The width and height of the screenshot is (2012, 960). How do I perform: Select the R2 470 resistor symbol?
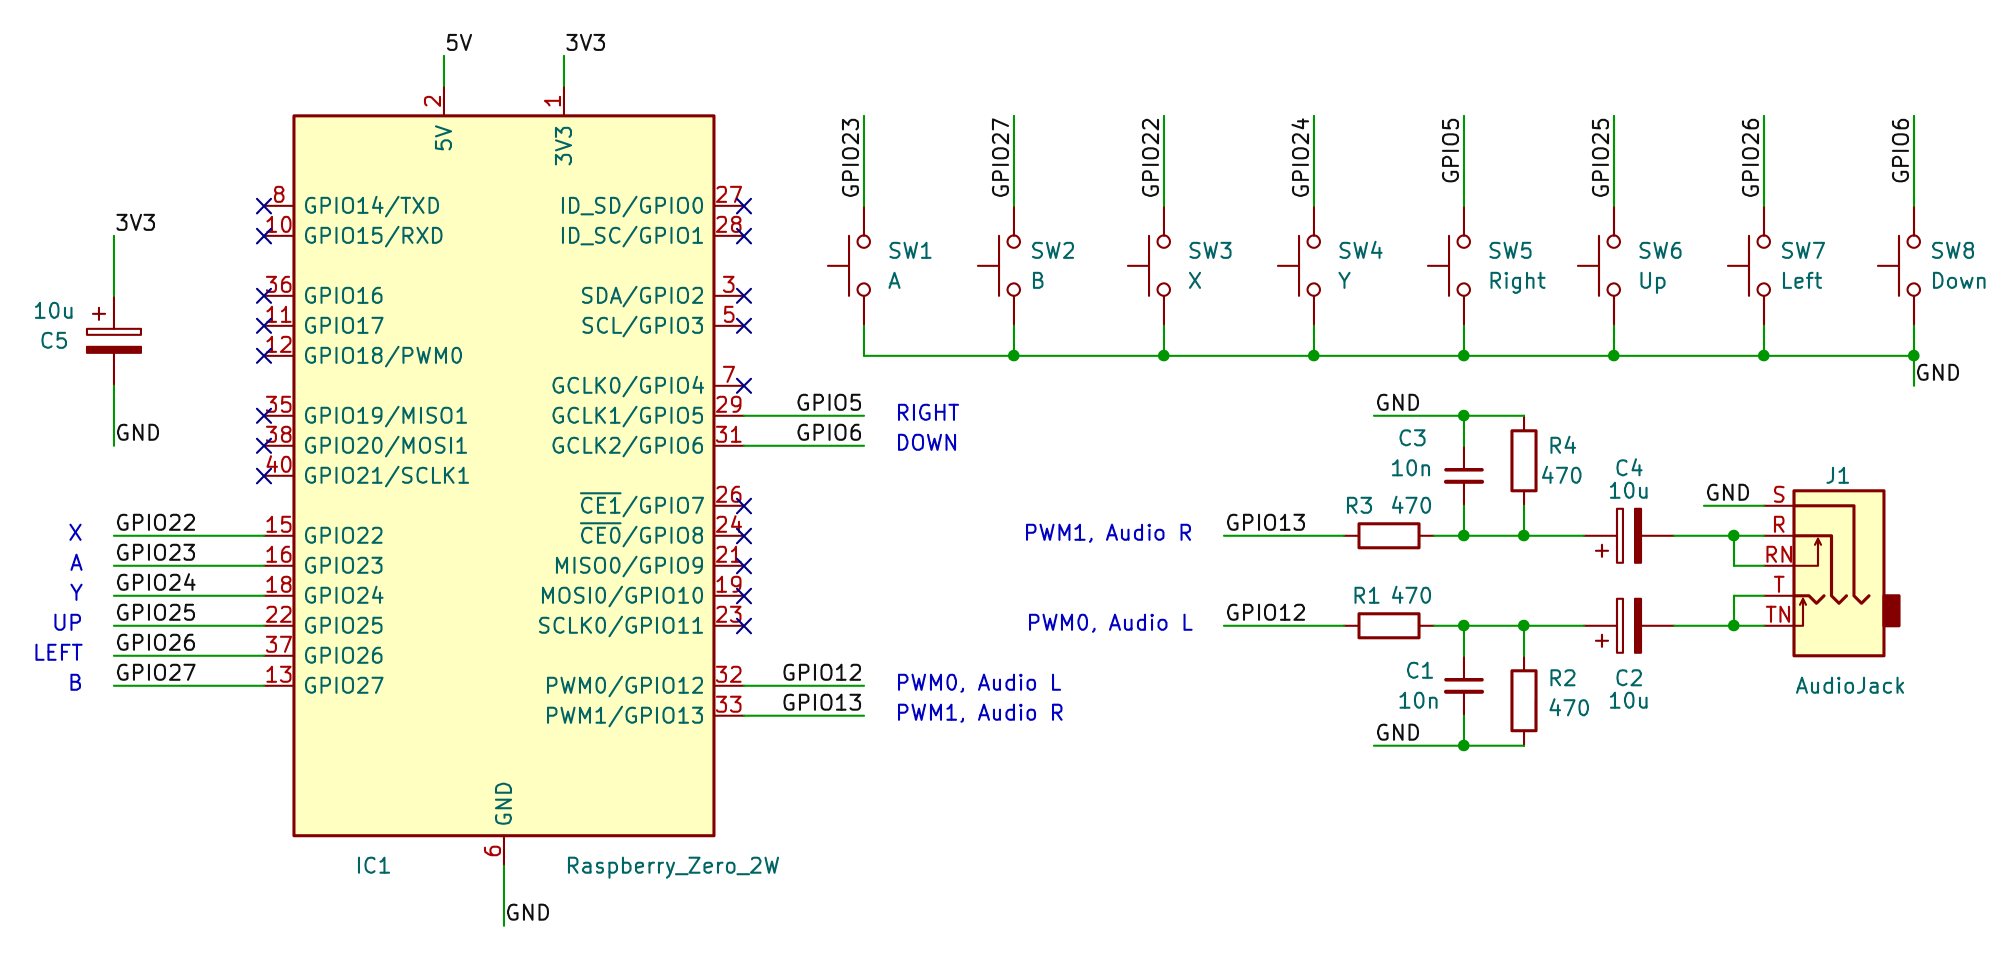tap(1523, 700)
